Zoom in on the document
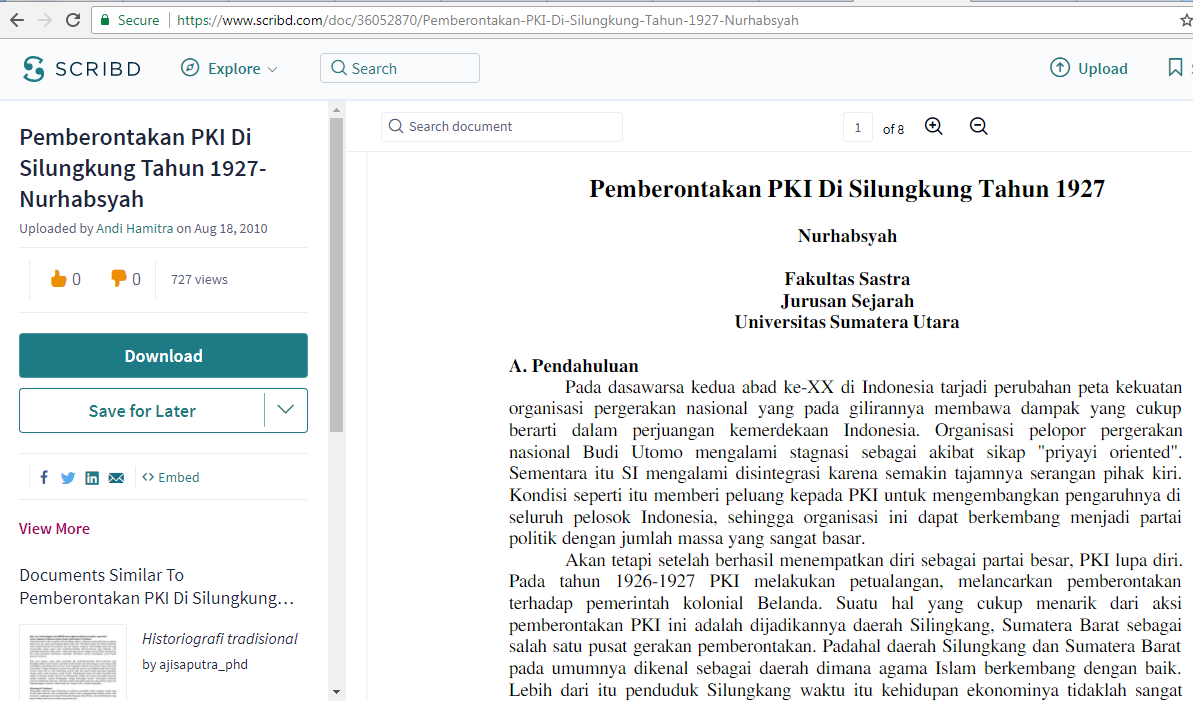This screenshot has width=1193, height=701. coord(934,127)
